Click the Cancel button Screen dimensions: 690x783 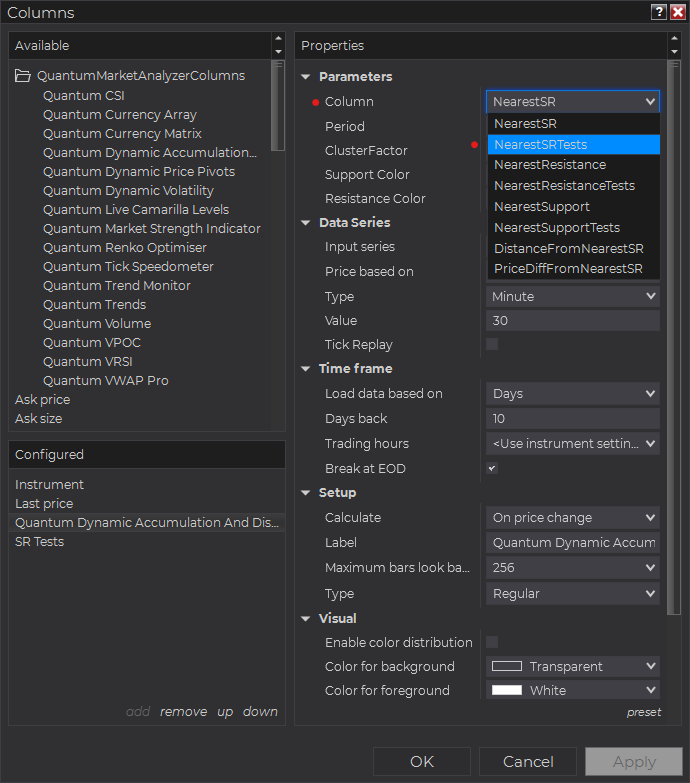tap(528, 762)
